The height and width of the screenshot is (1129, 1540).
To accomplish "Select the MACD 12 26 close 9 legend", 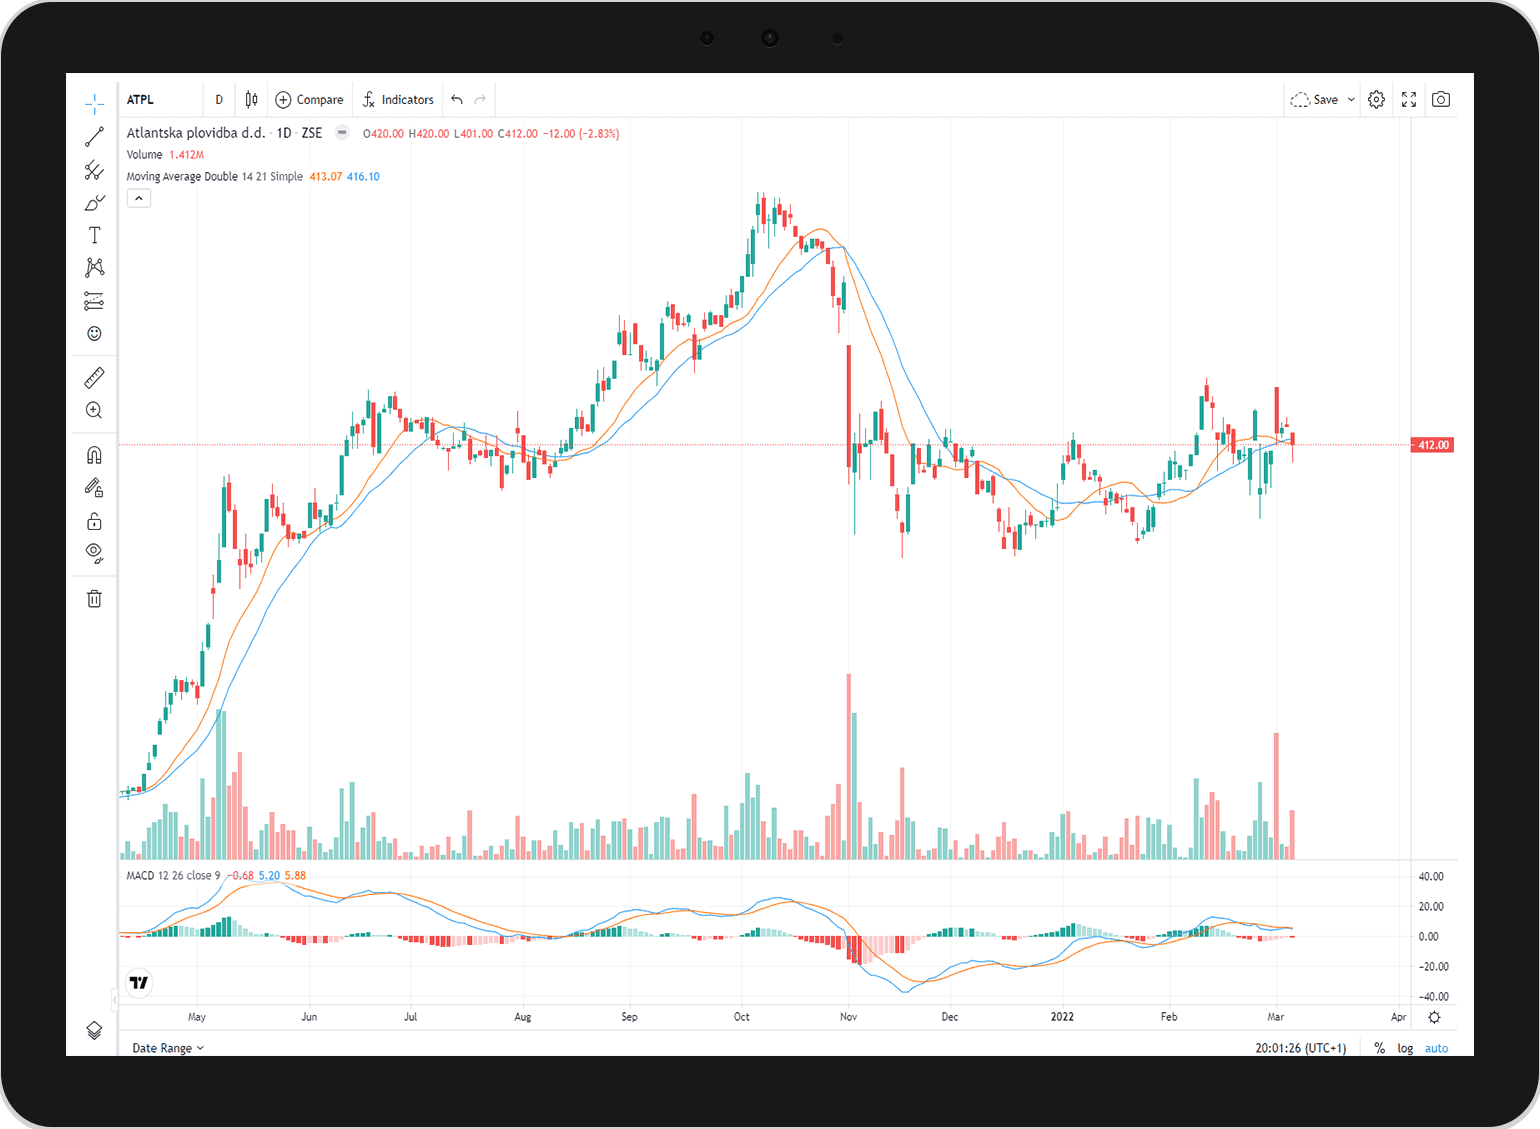I will point(173,876).
